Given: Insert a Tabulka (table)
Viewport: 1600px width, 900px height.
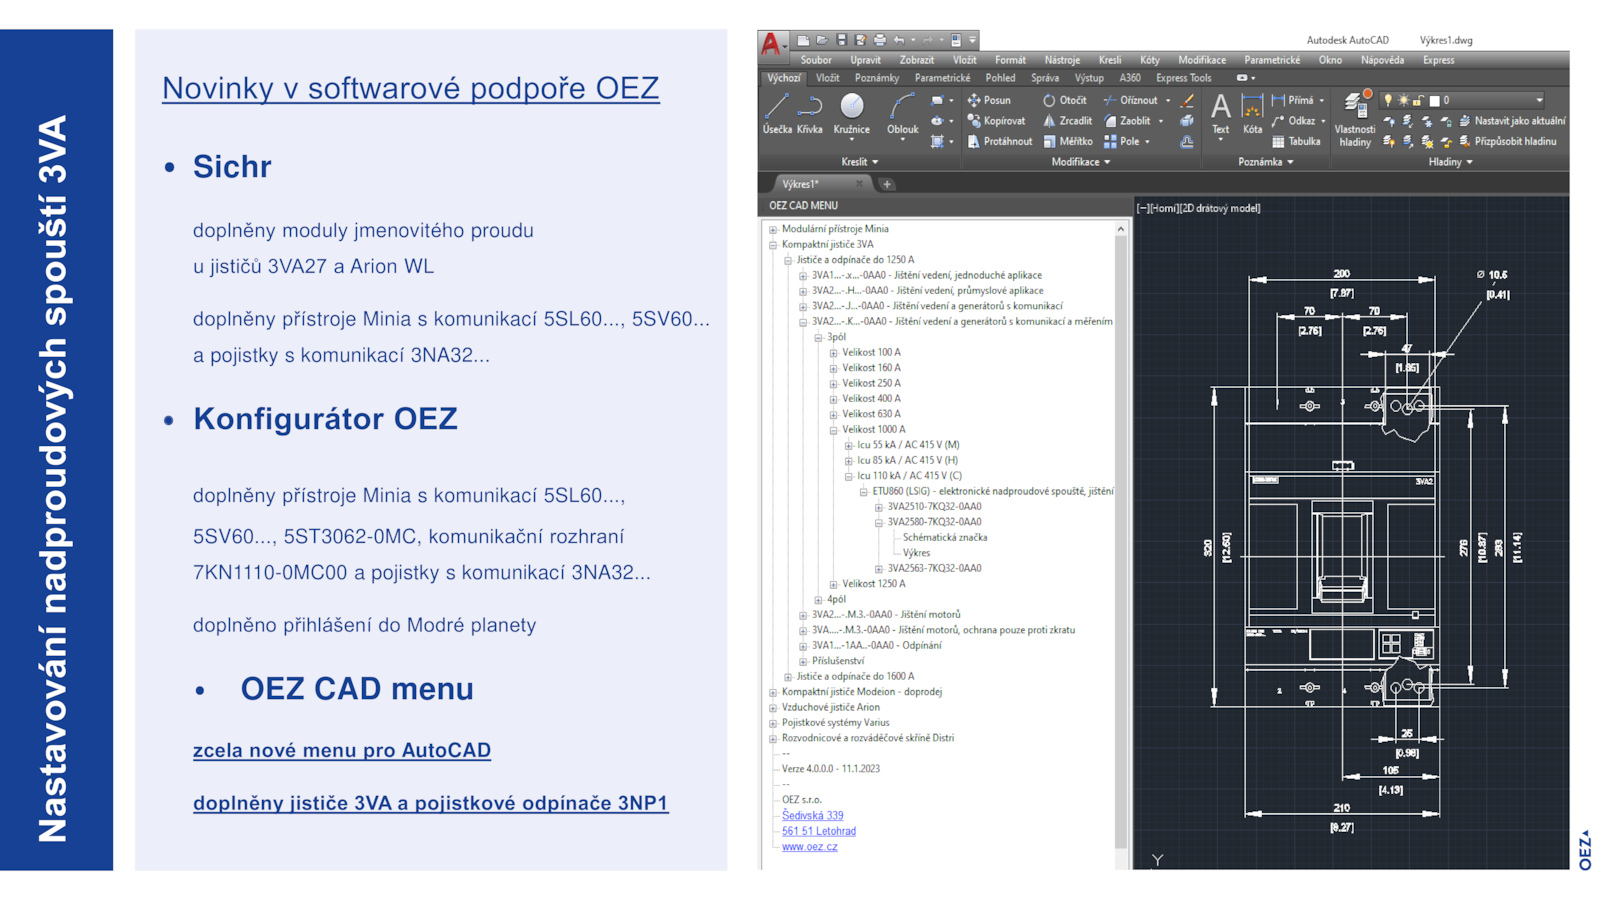Looking at the screenshot, I should (x=1297, y=141).
